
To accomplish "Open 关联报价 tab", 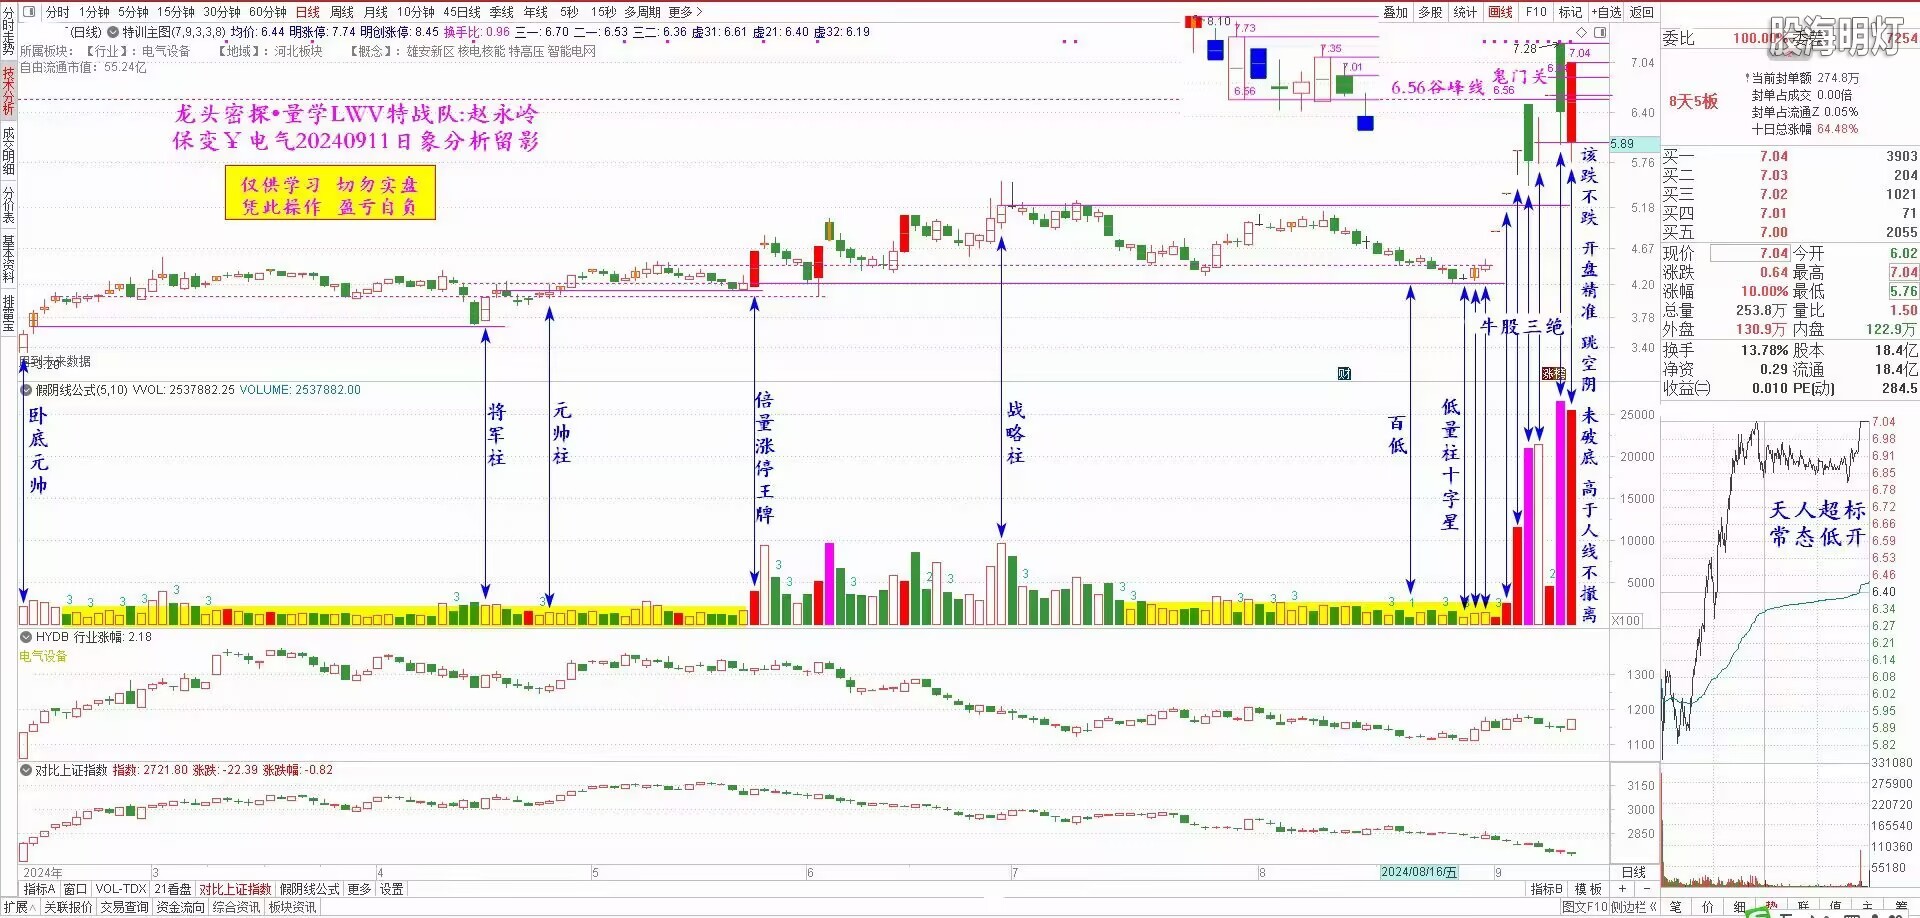I will click(x=68, y=907).
